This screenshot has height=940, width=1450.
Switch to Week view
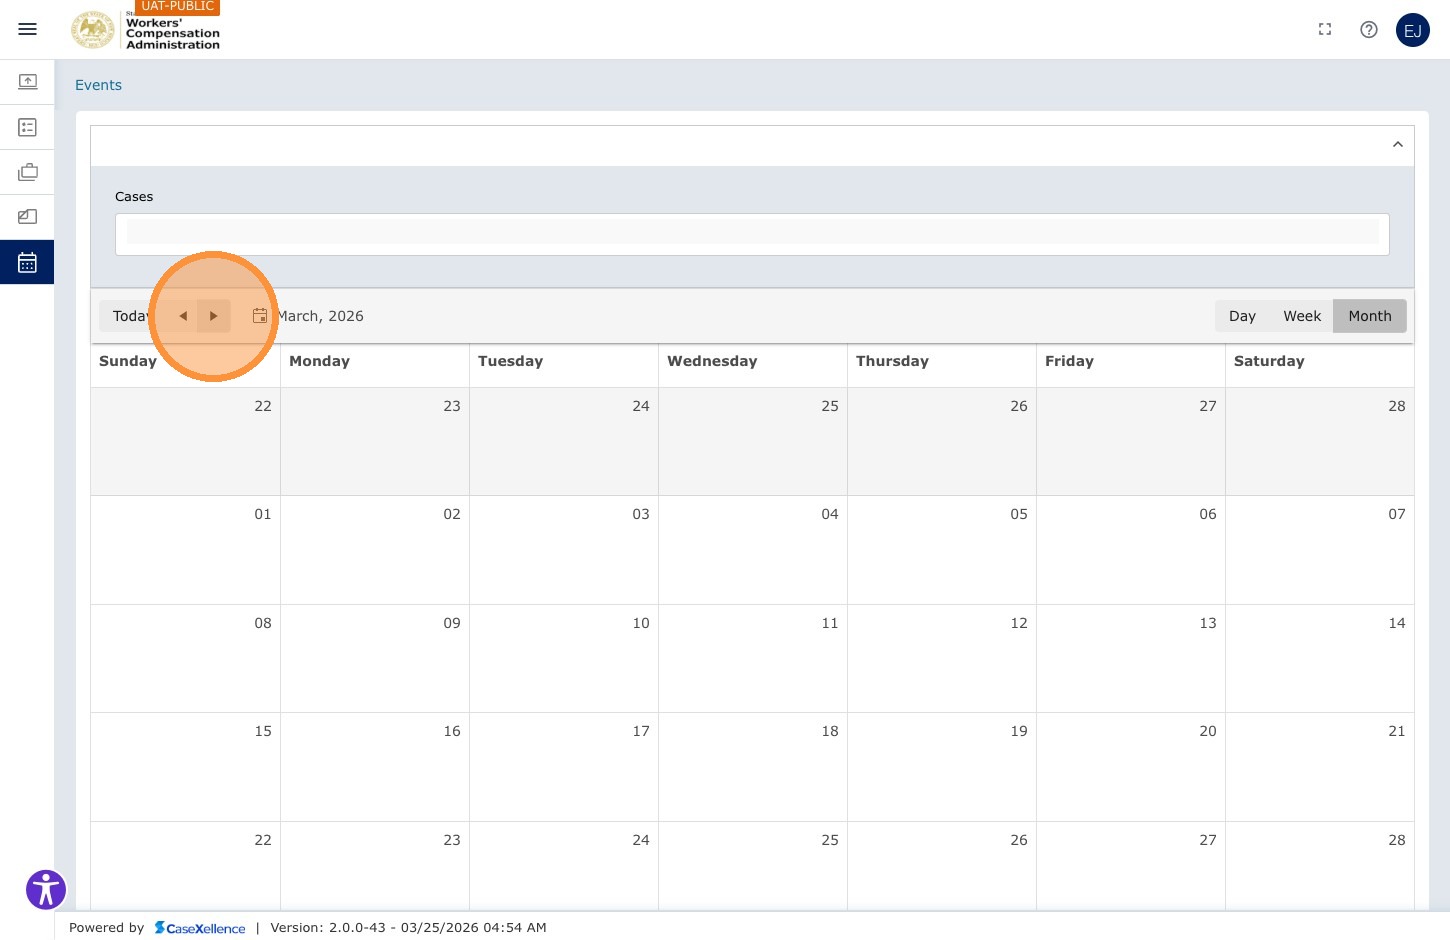coord(1302,316)
